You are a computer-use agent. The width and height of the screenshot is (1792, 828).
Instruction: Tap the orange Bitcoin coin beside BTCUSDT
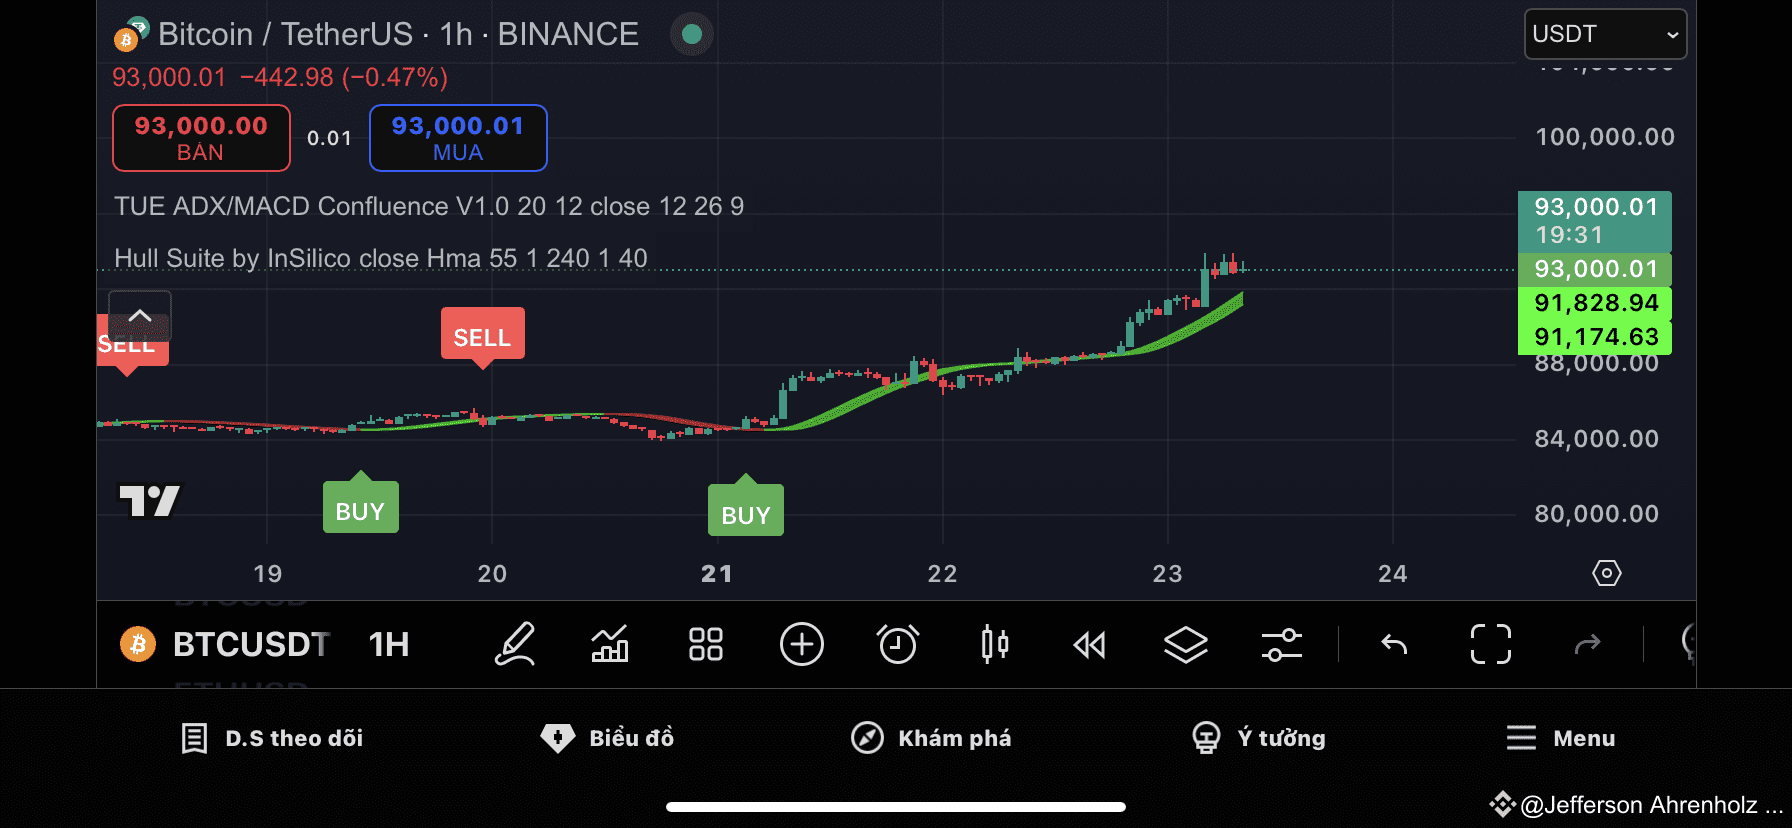(x=139, y=645)
